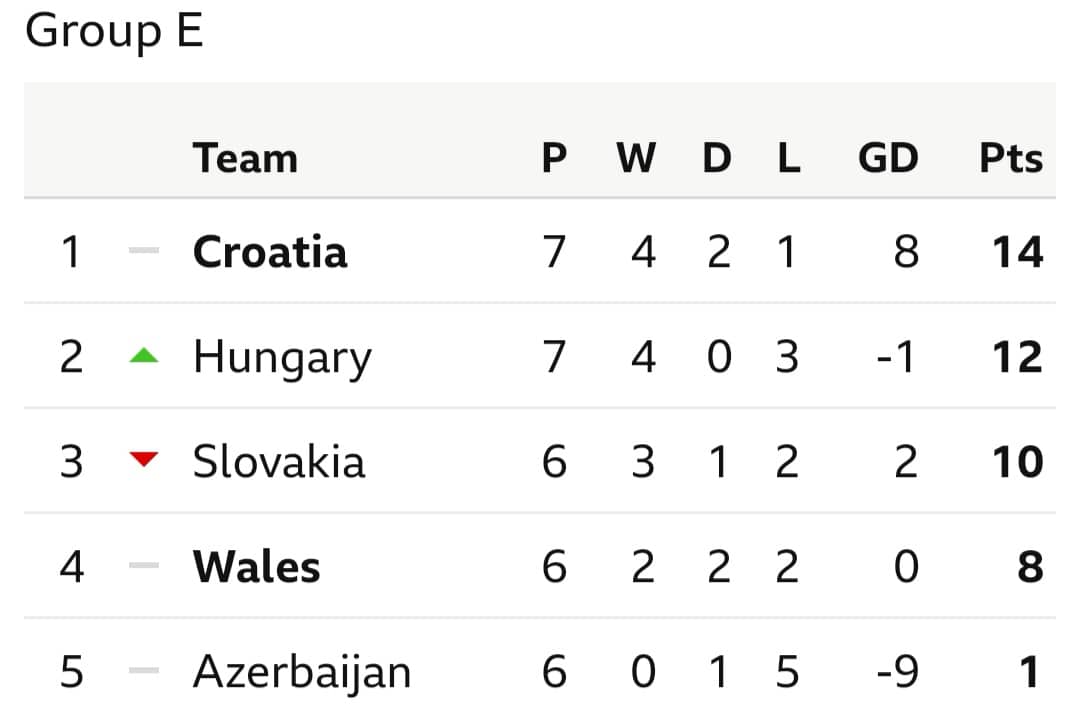Image resolution: width=1080 pixels, height=706 pixels.
Task: Click the Group E heading
Action: (x=114, y=31)
